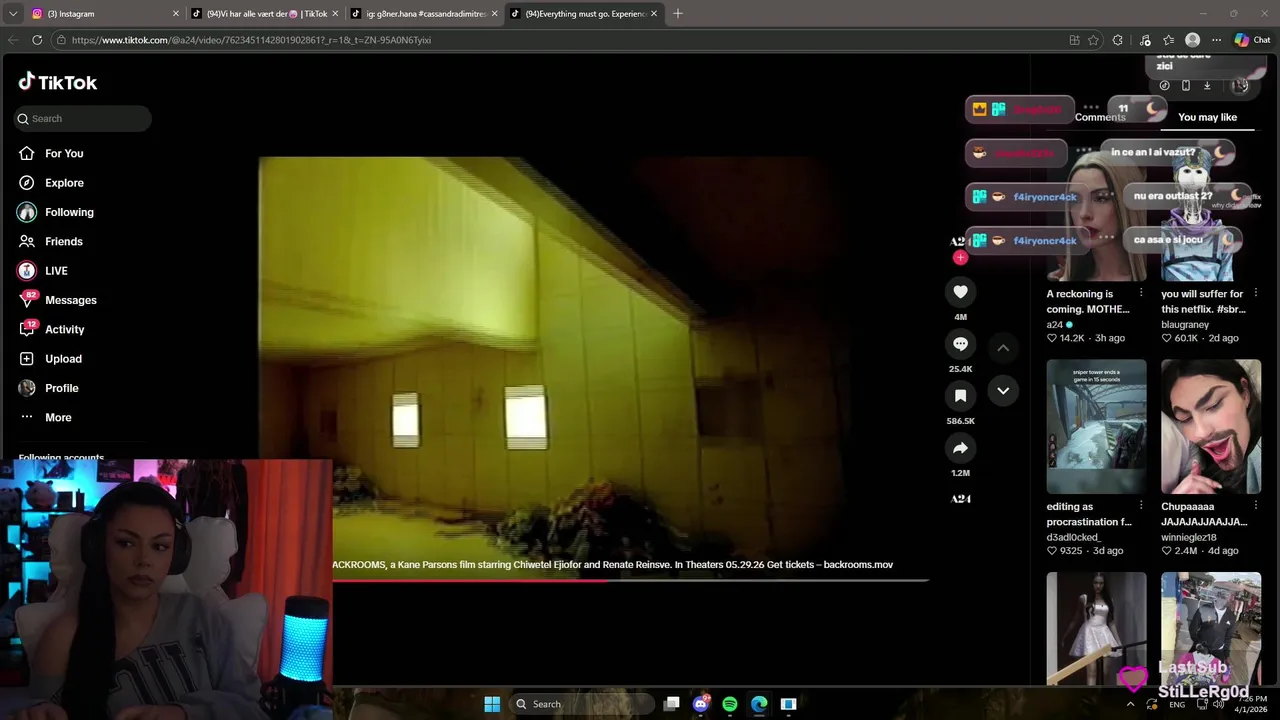Open the browser profile avatar
1280x720 pixels.
point(1192,40)
